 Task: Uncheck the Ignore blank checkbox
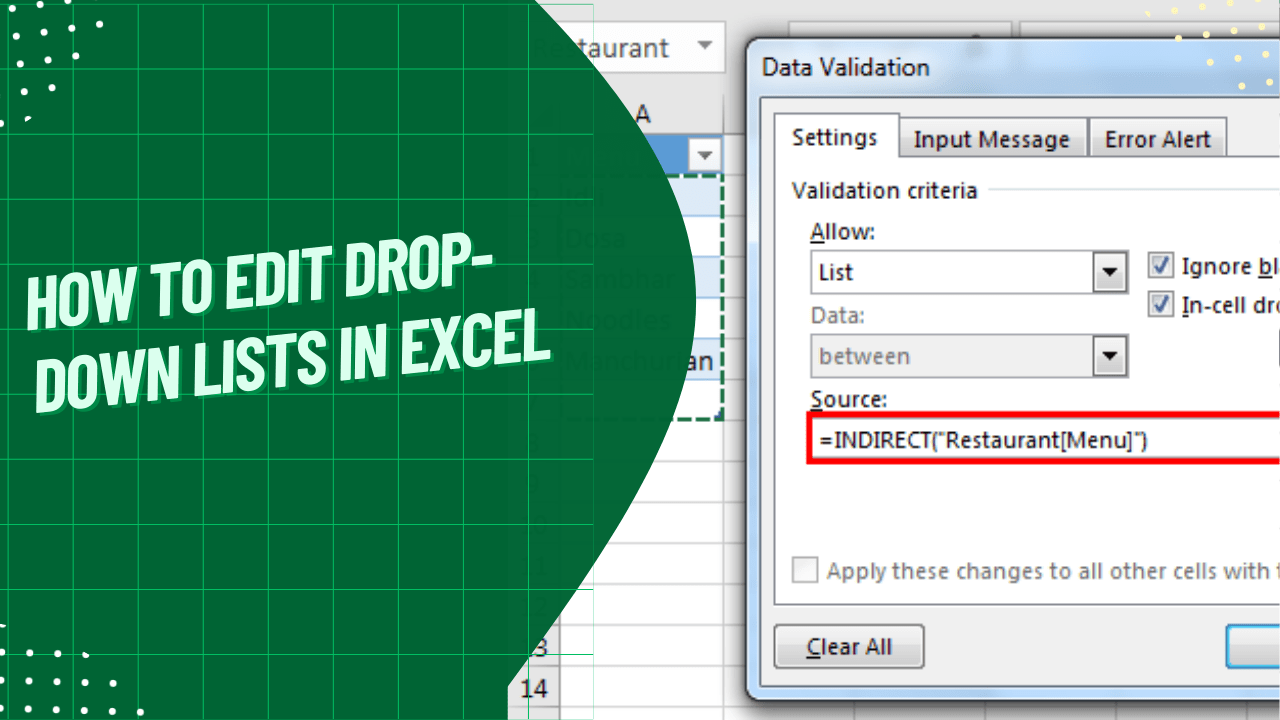pos(1161,266)
